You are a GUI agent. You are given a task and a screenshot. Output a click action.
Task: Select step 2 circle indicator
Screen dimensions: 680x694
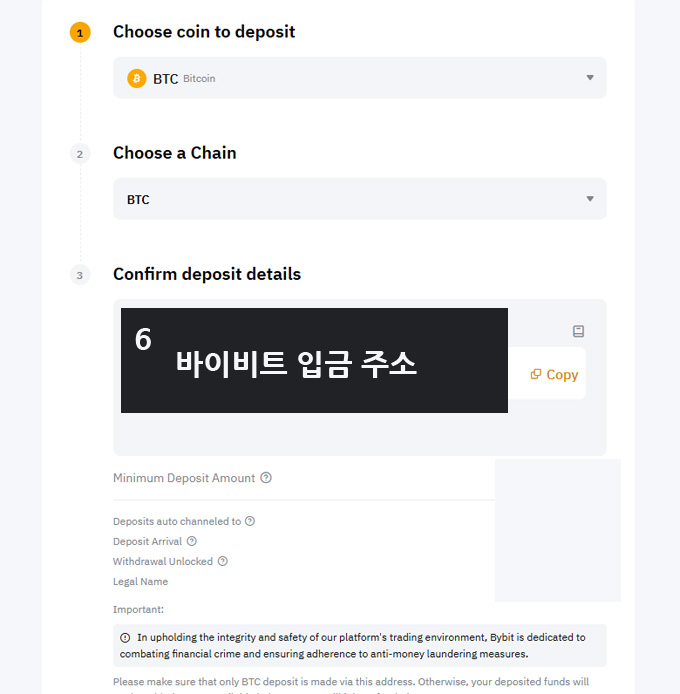[x=80, y=154]
